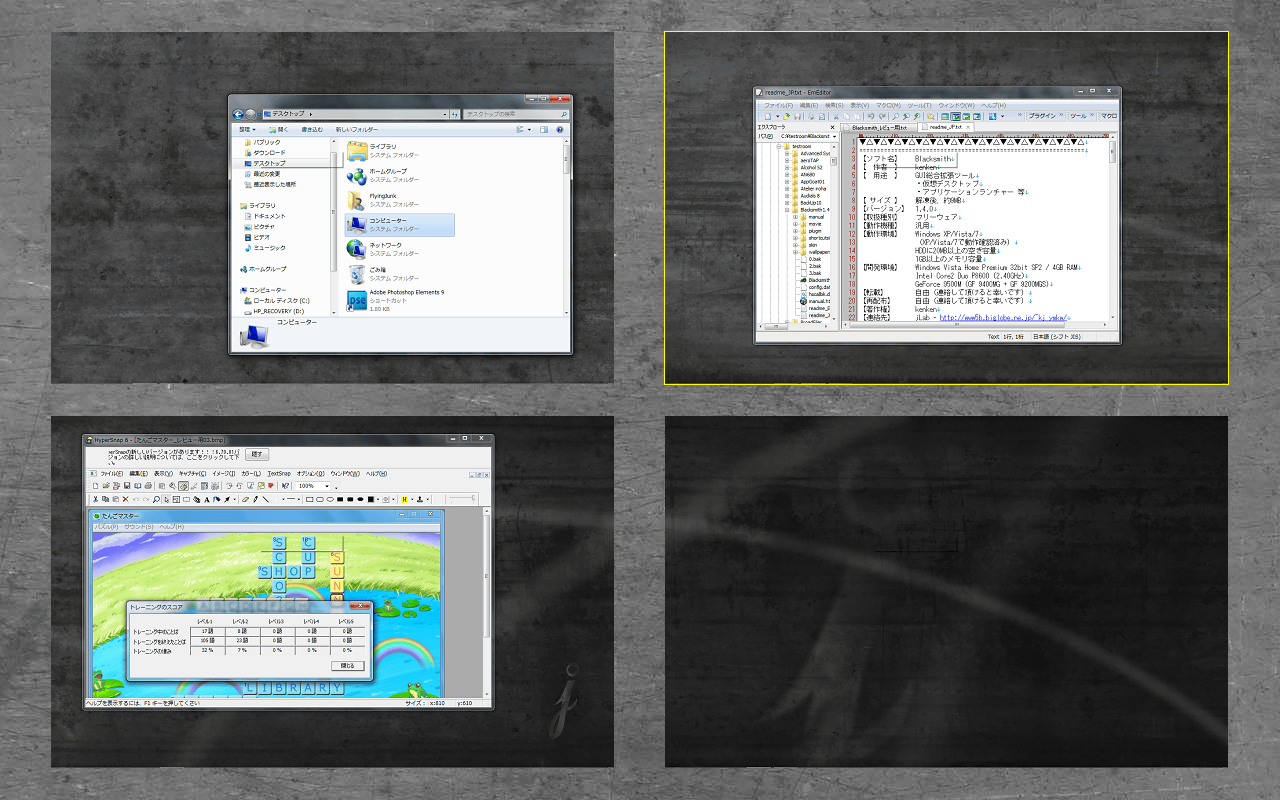
Task: Open the 整理 dropdown in the Explorer toolbar
Action: pyautogui.click(x=247, y=129)
